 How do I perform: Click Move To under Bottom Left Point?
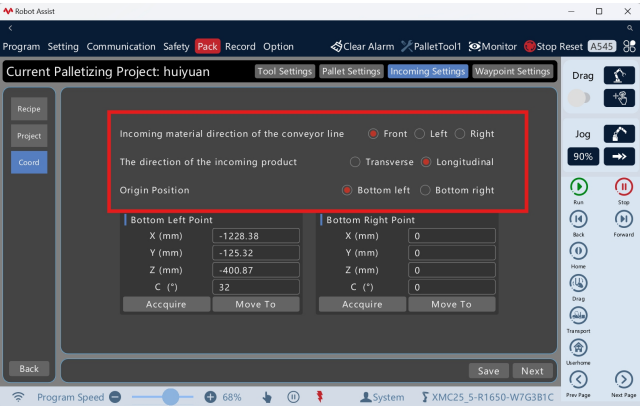[256, 304]
